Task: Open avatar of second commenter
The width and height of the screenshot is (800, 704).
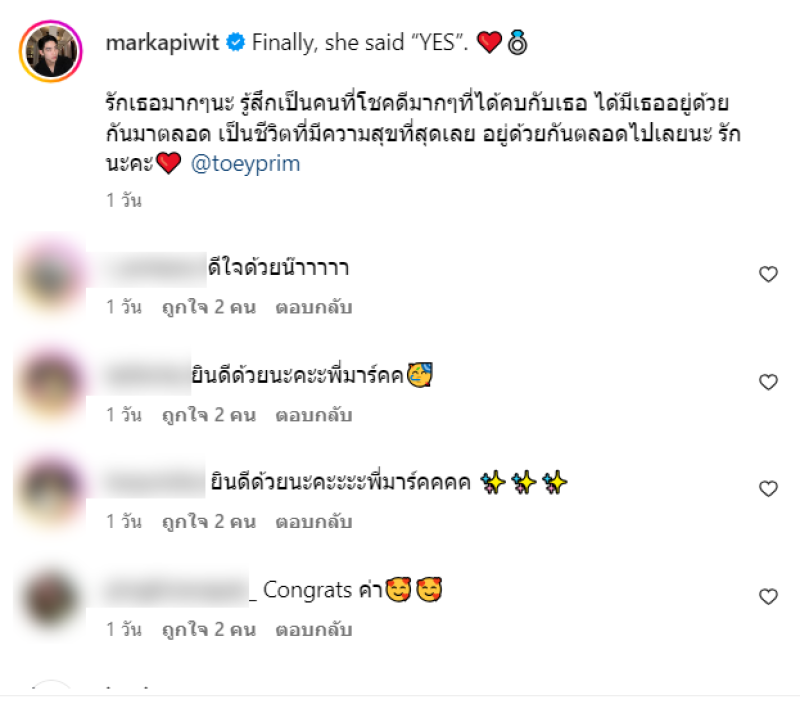Action: click(x=50, y=383)
